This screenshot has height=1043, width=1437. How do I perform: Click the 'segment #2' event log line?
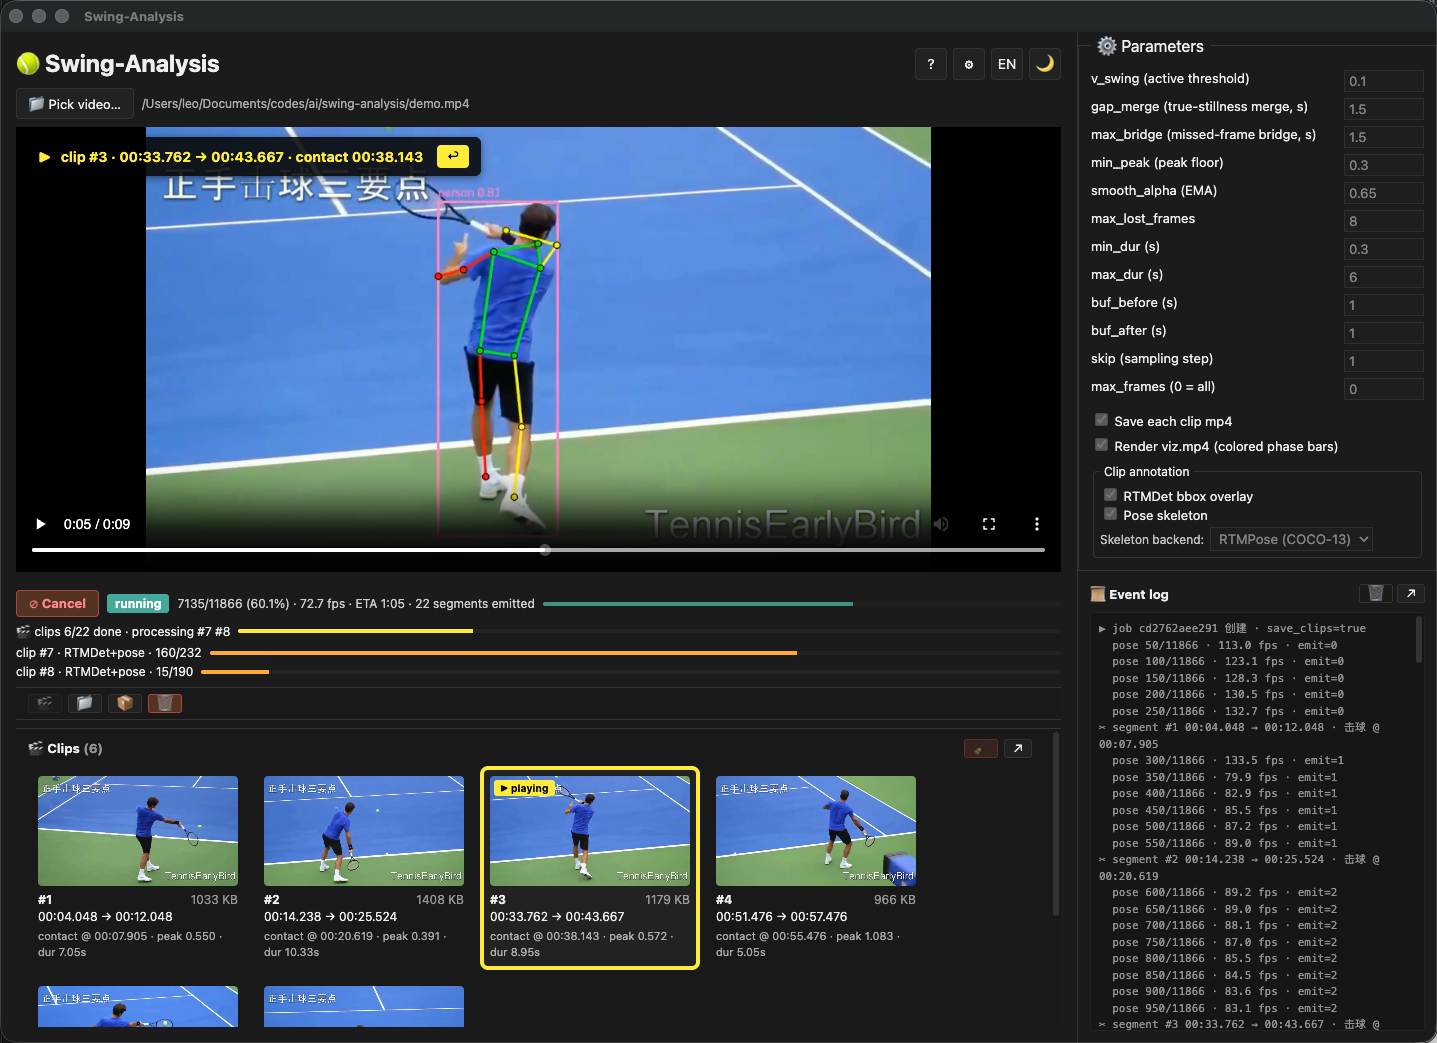coord(1239,868)
